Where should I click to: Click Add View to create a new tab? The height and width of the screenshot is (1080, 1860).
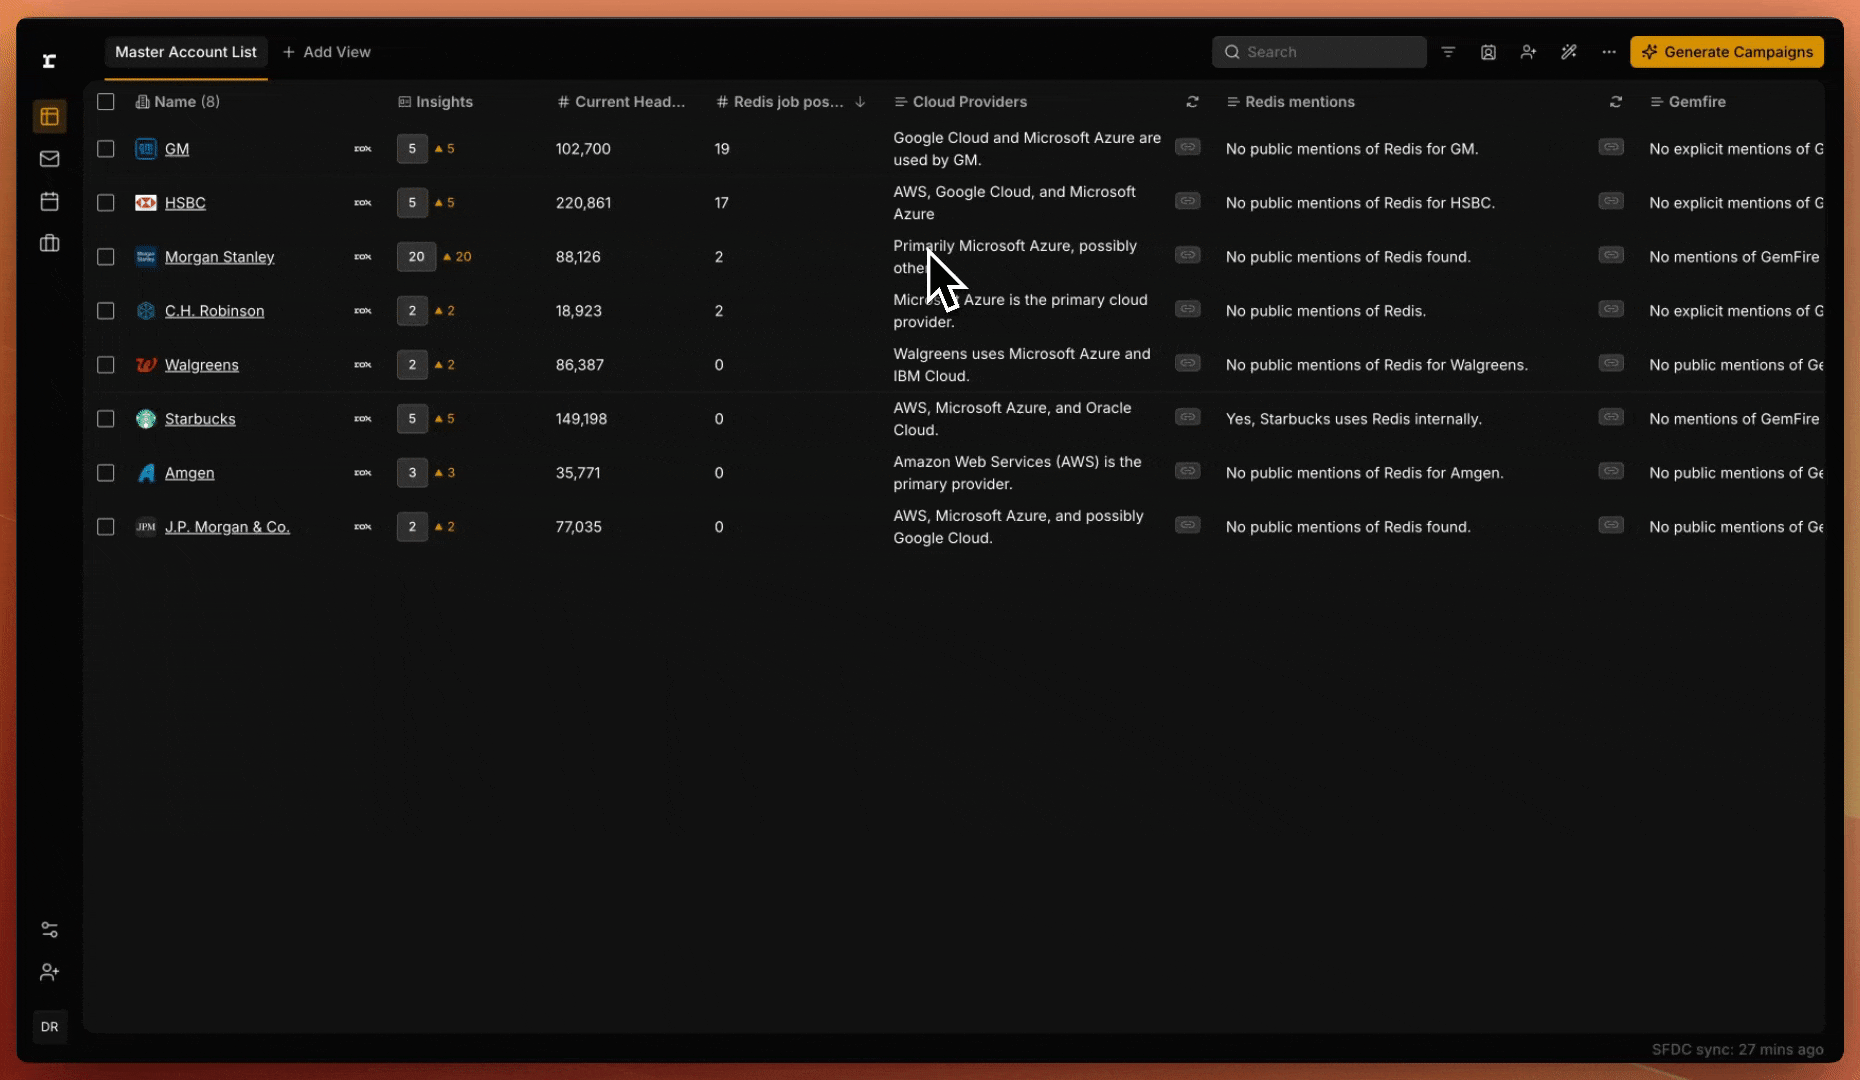tap(327, 51)
